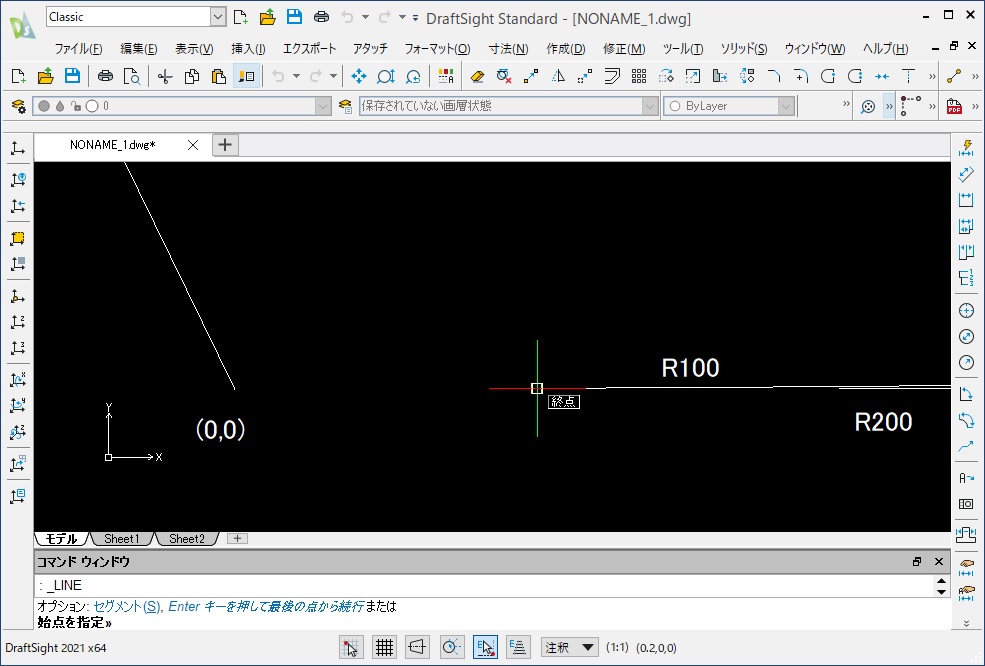This screenshot has height=666, width=985.
Task: Click the Pattern array grid icon
Action: (639, 77)
